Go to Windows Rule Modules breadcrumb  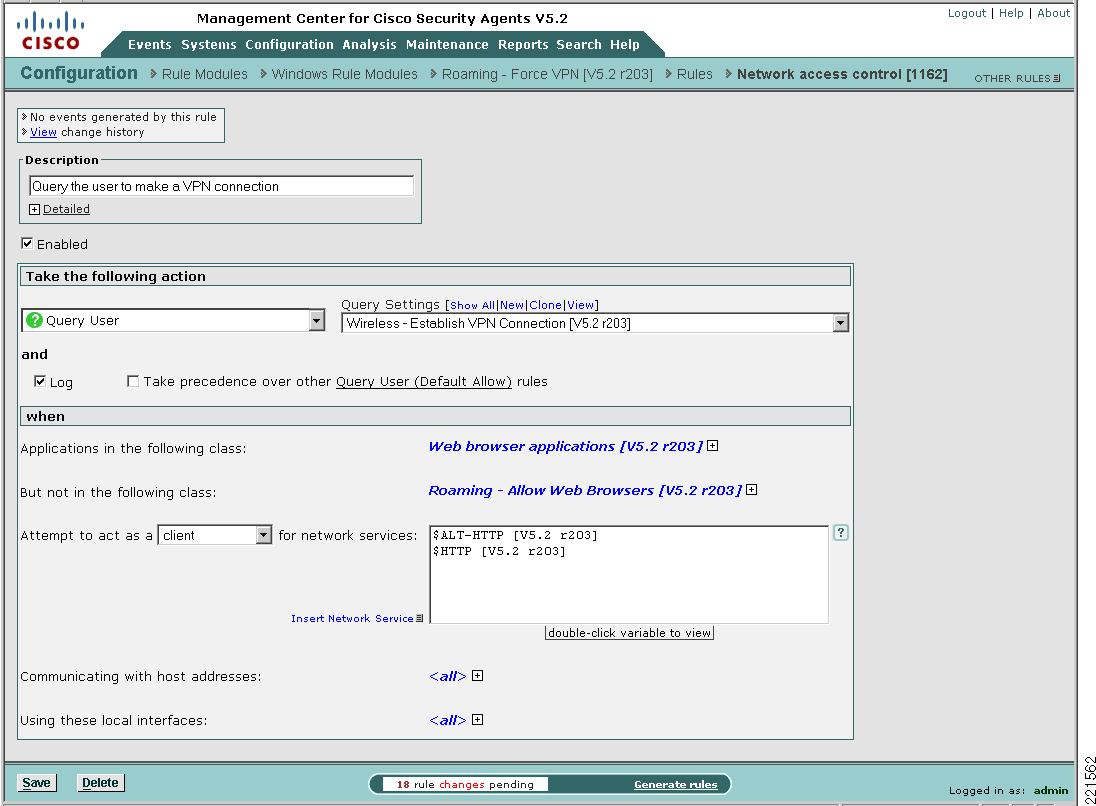pyautogui.click(x=345, y=74)
